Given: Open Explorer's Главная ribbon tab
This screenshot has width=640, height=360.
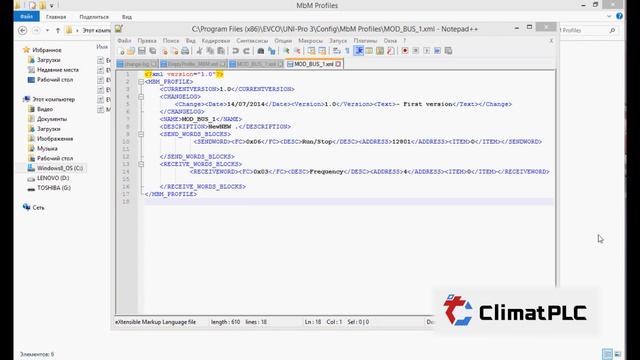Looking at the screenshot, I should click(x=56, y=17).
